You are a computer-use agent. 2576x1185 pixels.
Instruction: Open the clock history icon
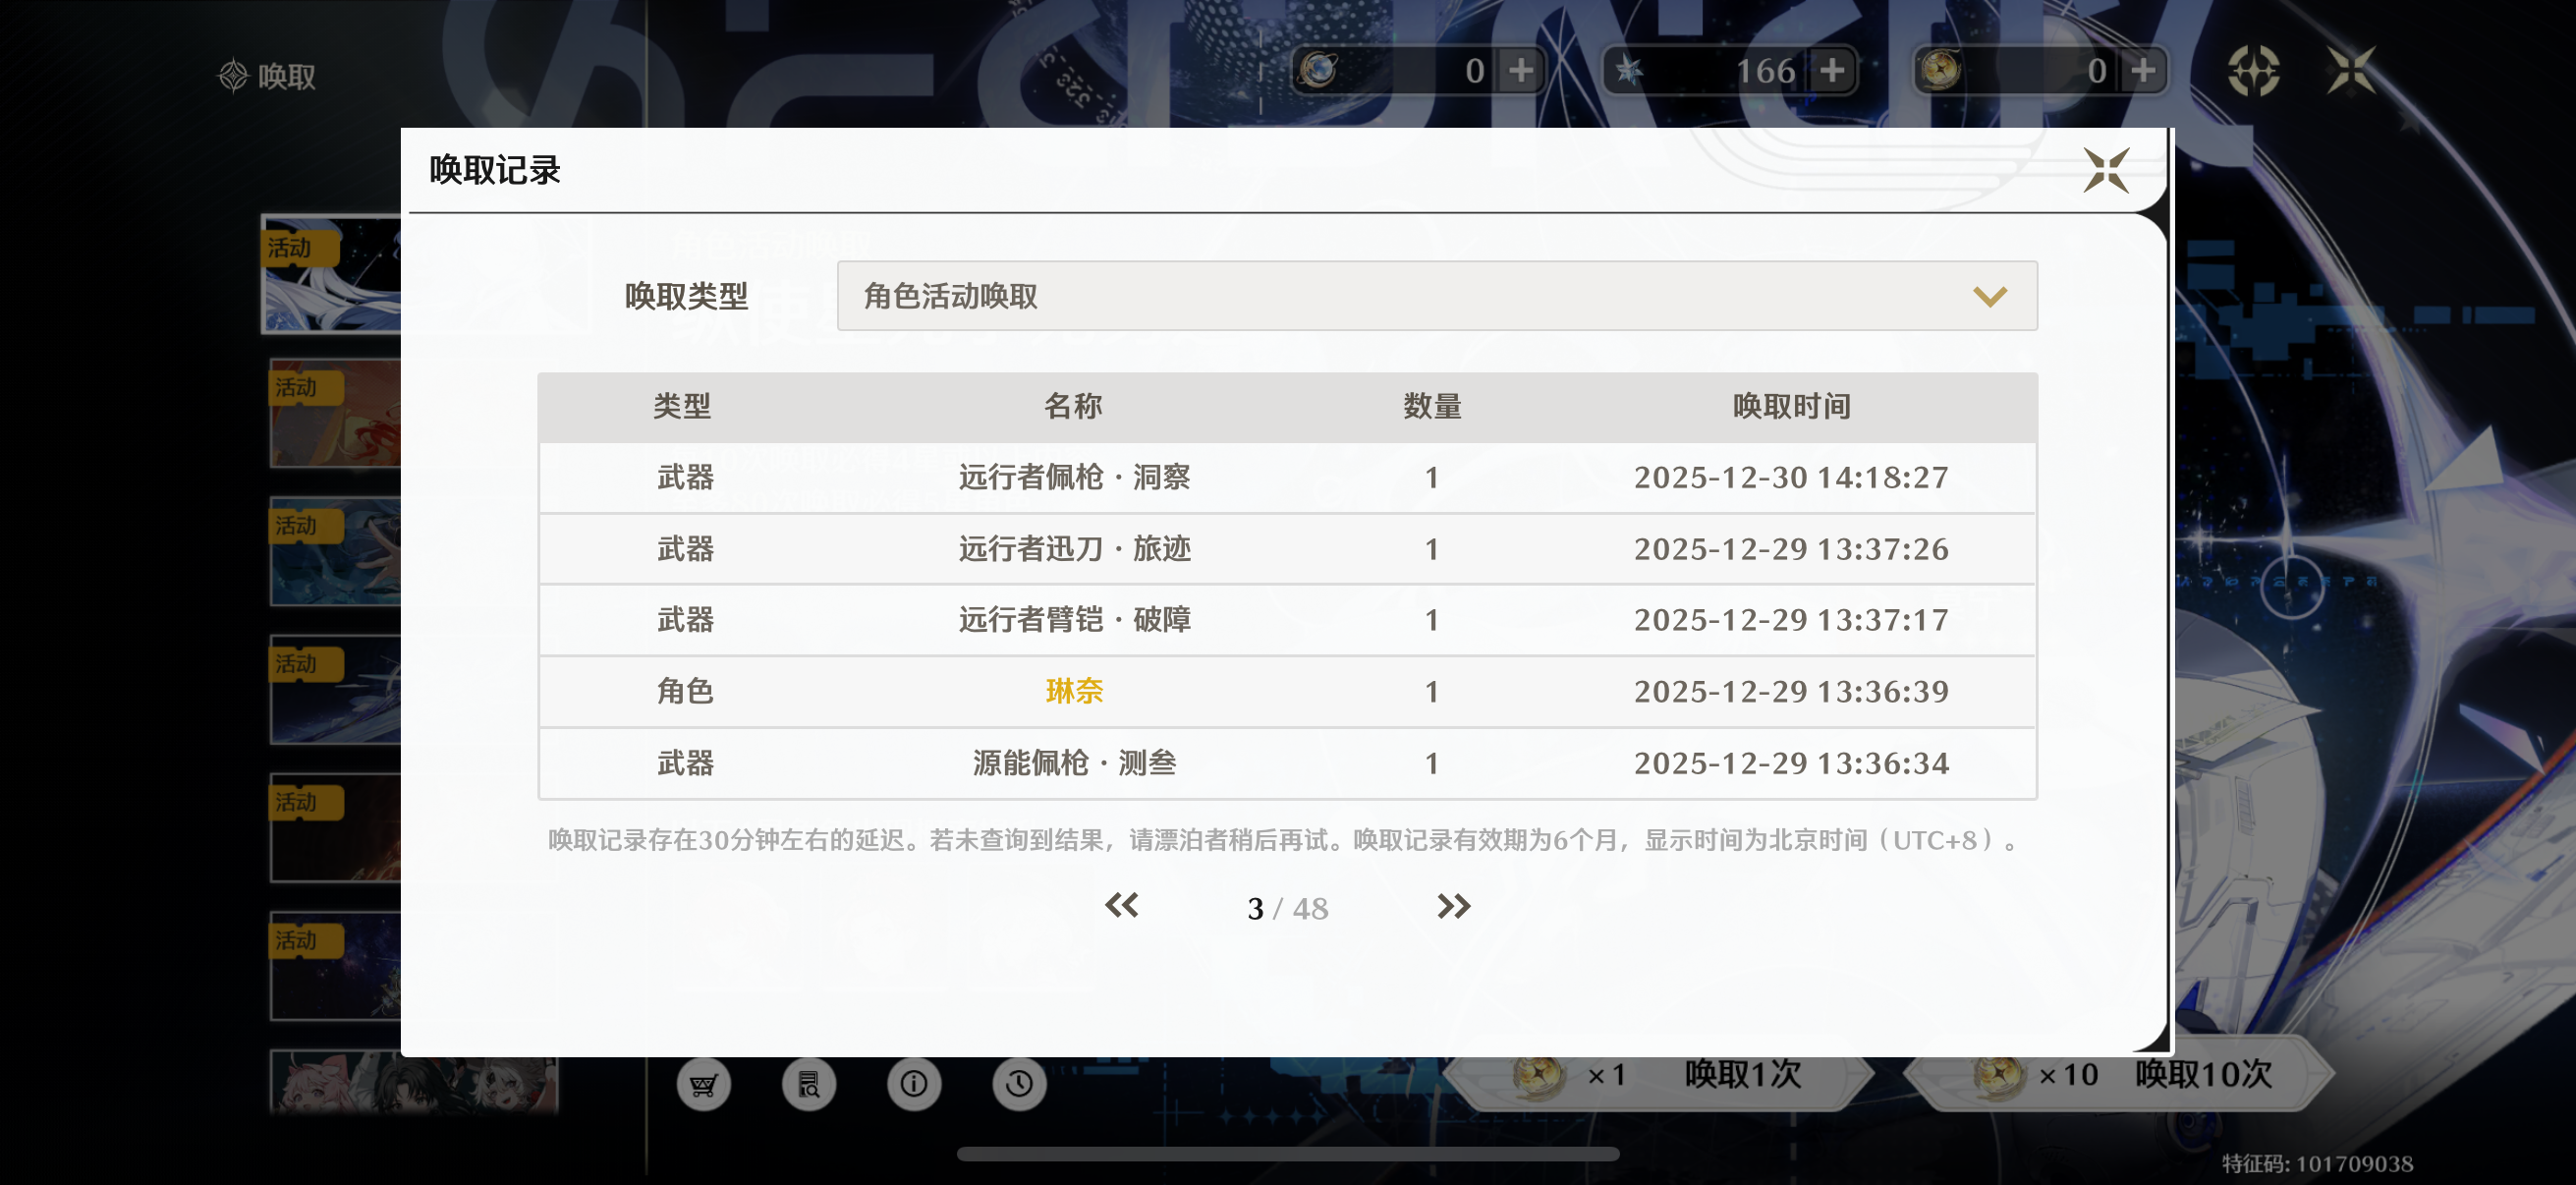[1019, 1084]
